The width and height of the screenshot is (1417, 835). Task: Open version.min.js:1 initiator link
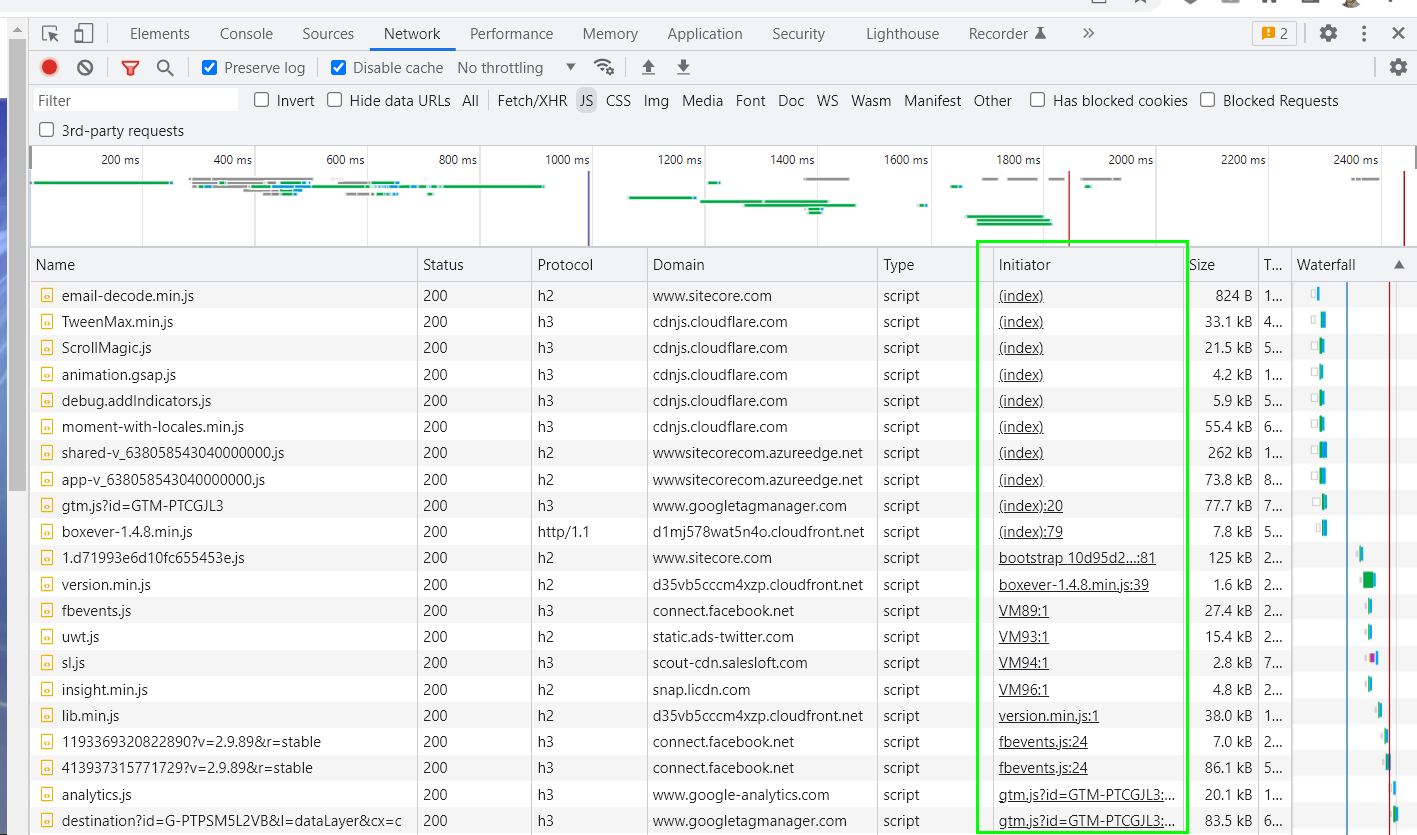[x=1048, y=716]
